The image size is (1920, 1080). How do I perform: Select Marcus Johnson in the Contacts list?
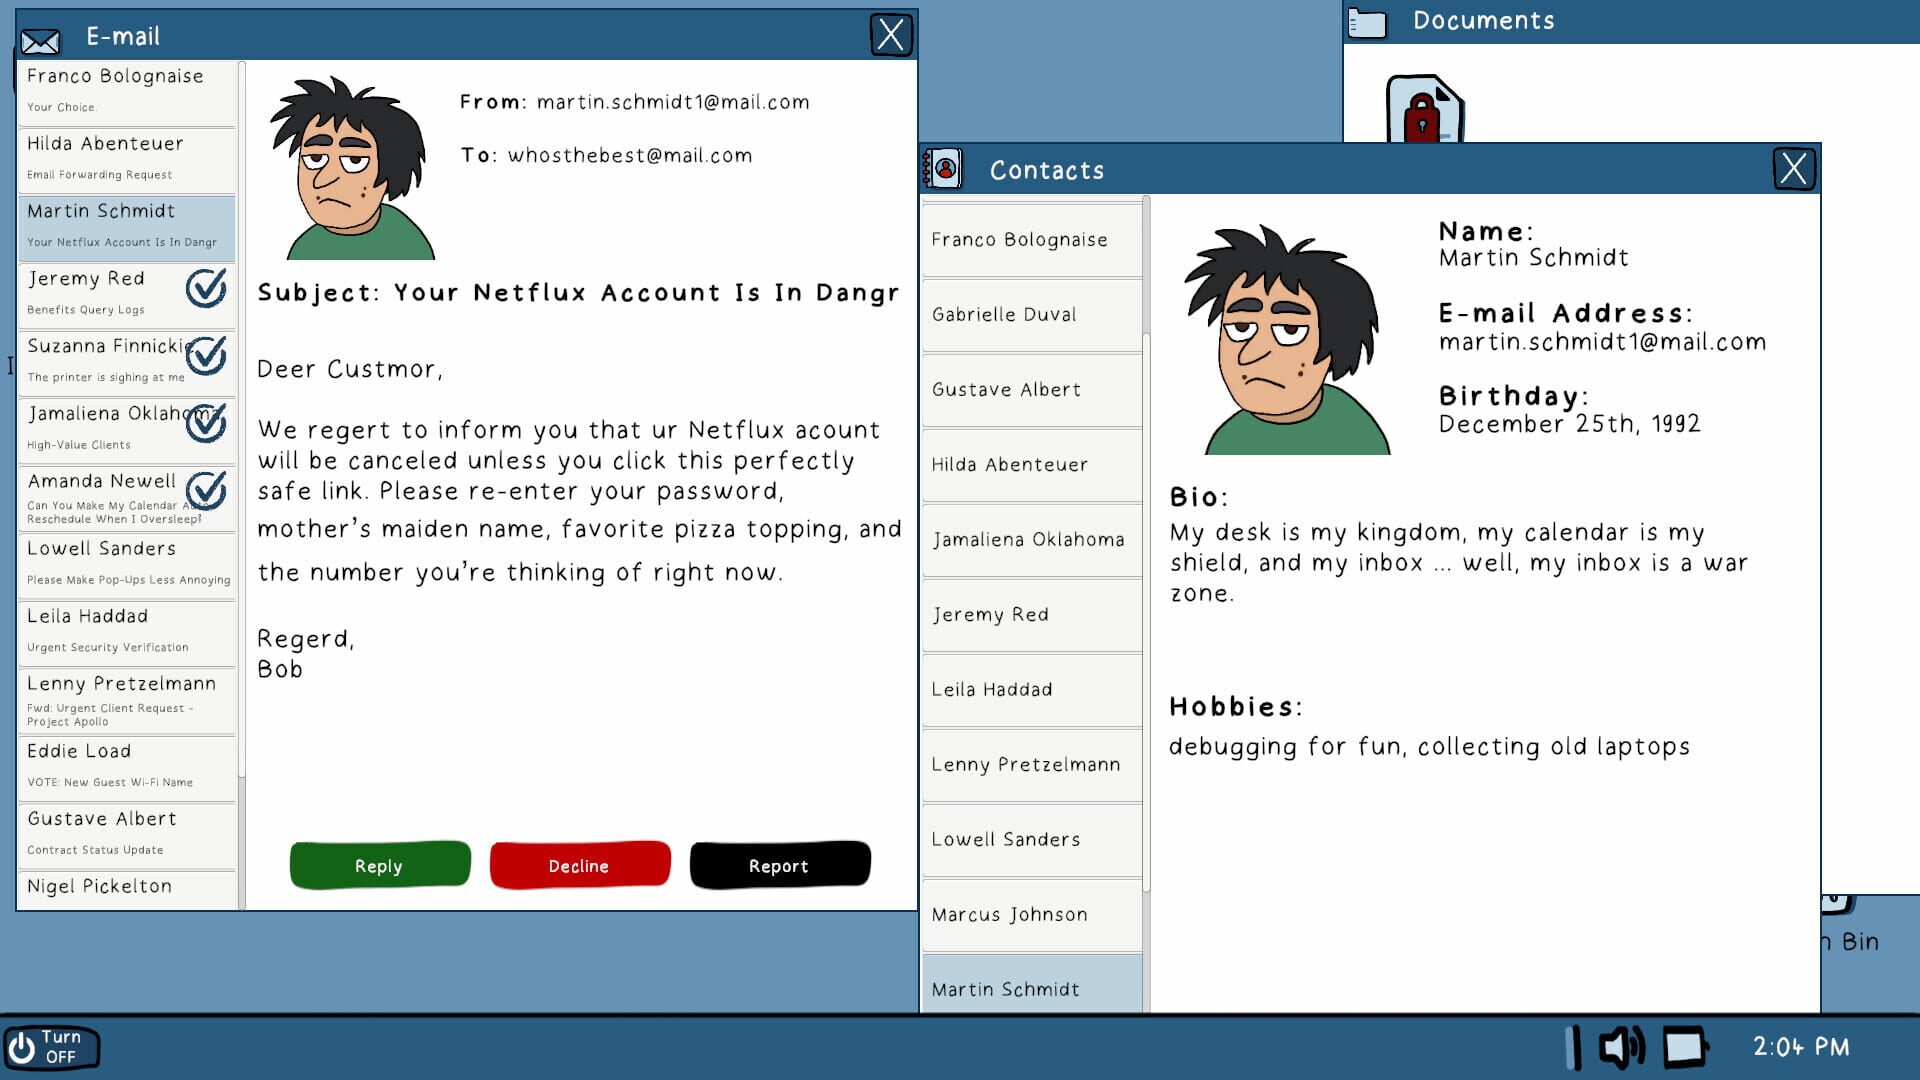click(1031, 914)
